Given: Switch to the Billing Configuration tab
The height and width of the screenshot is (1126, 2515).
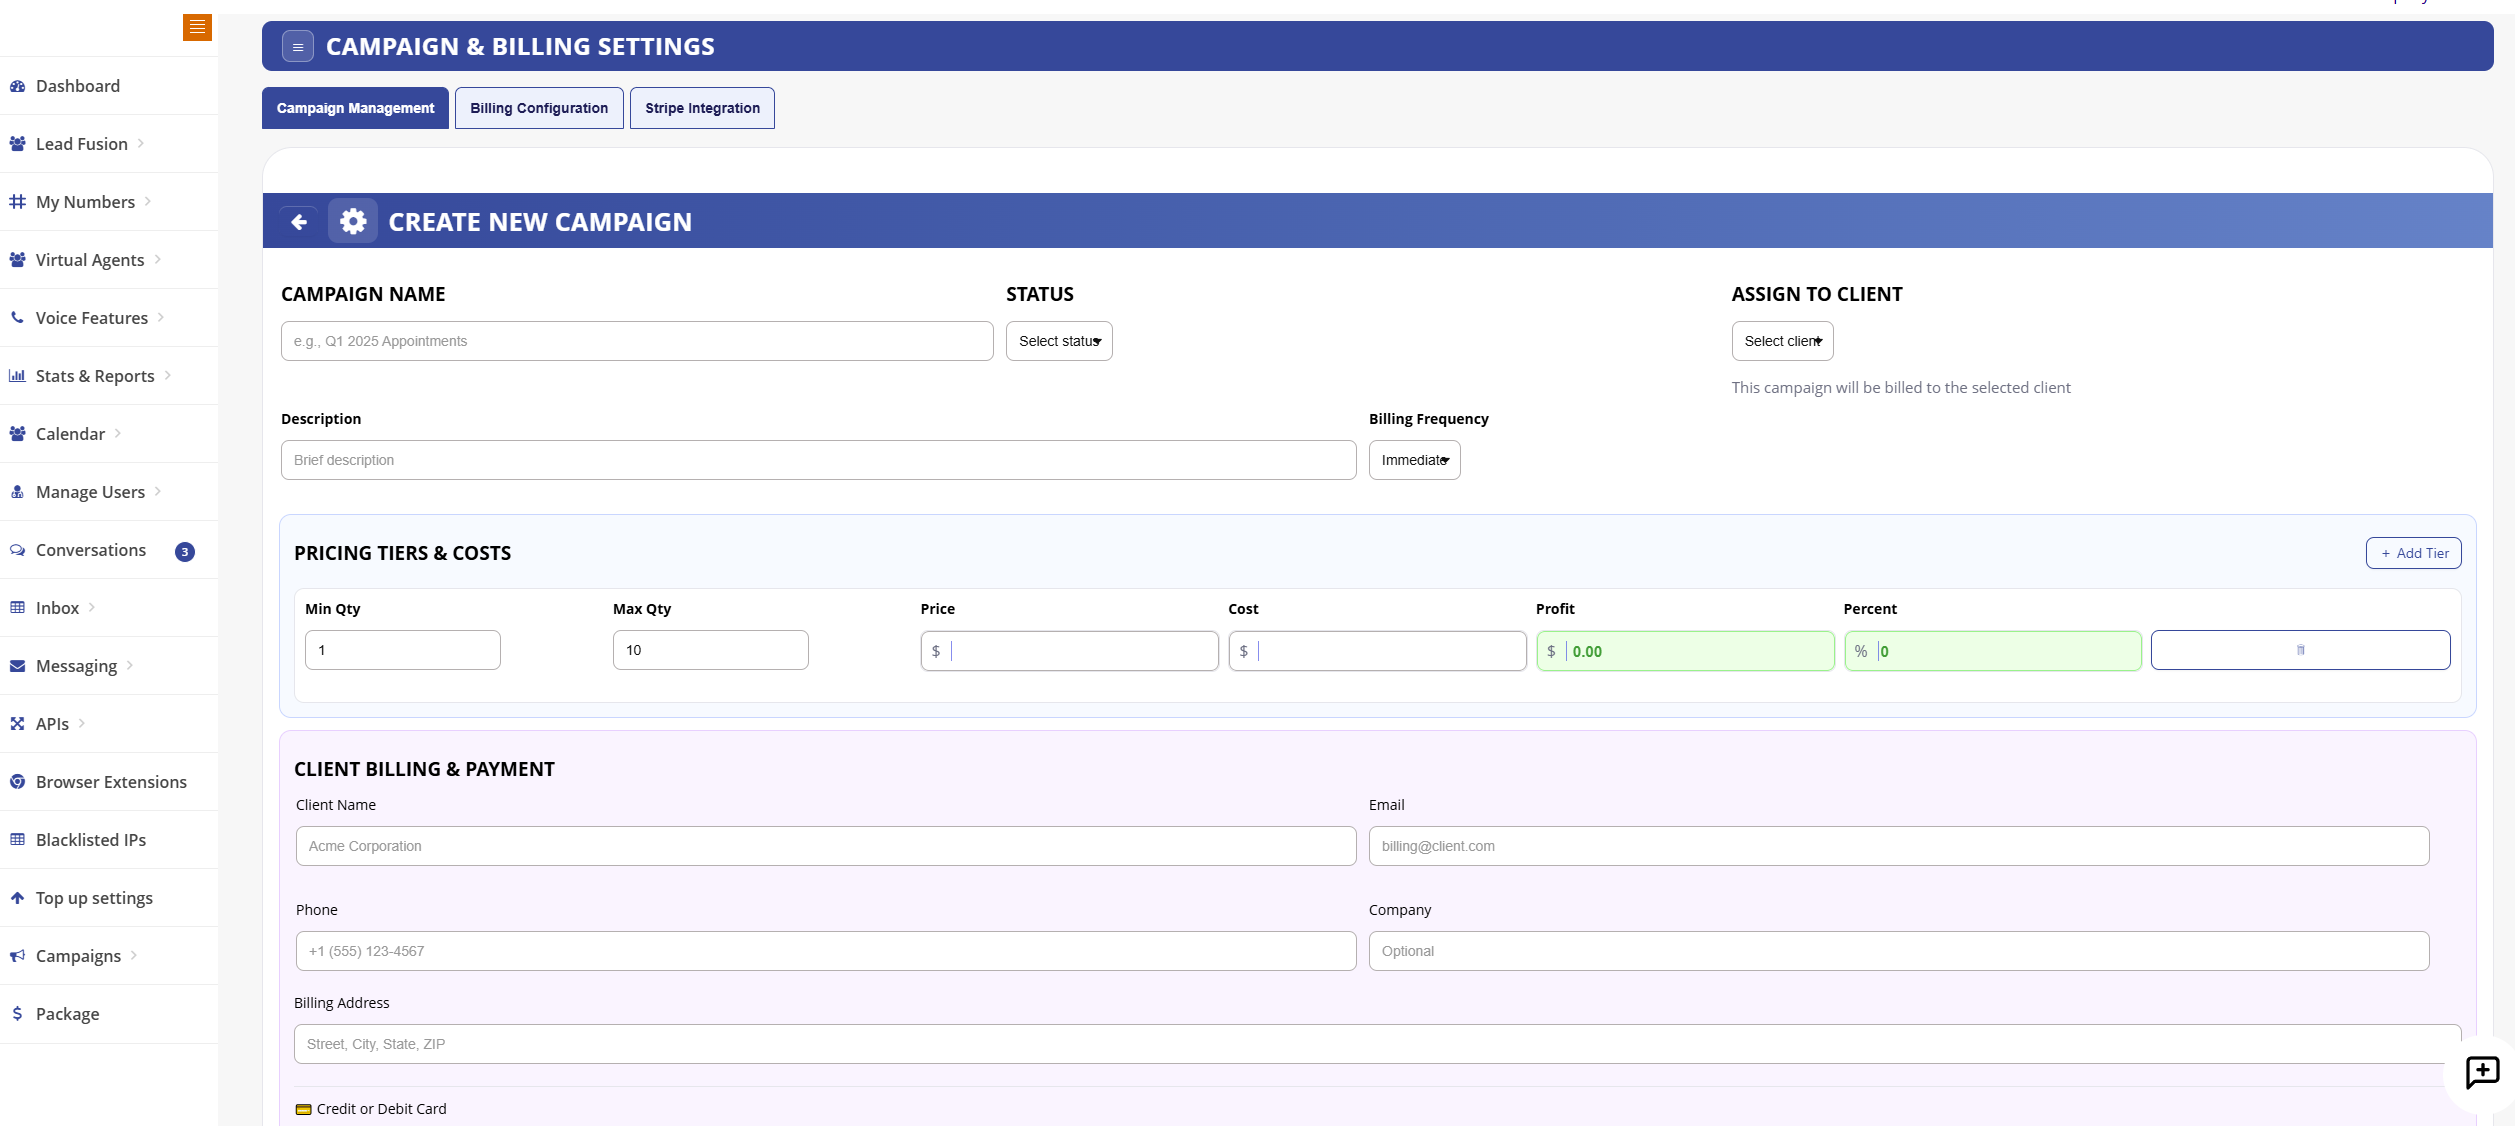Looking at the screenshot, I should (539, 108).
